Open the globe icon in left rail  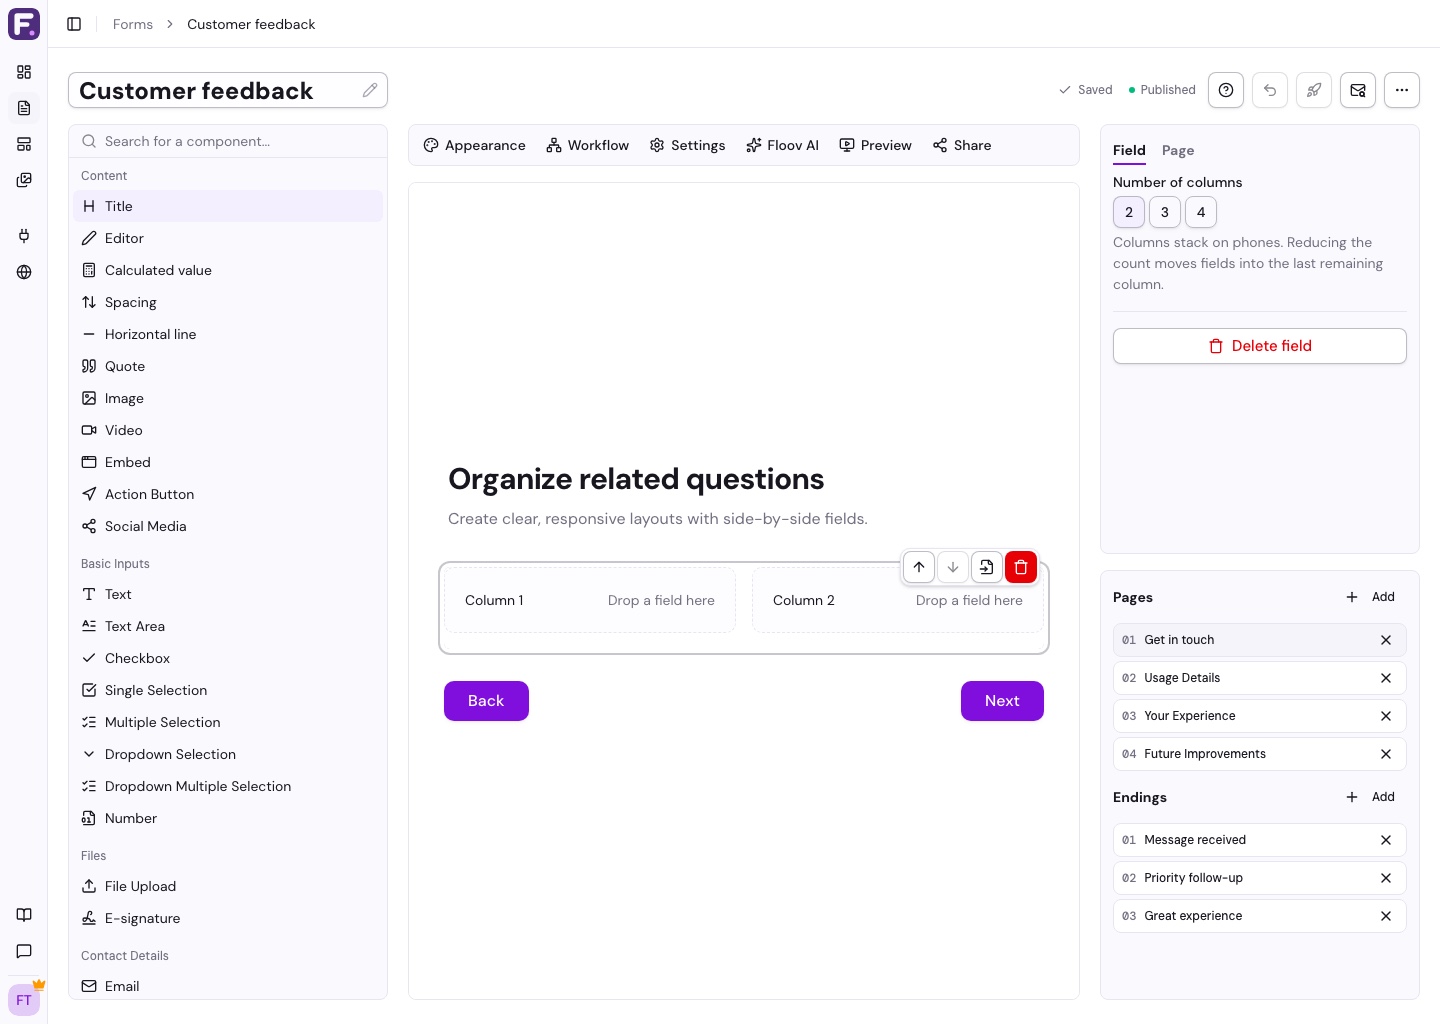[24, 272]
